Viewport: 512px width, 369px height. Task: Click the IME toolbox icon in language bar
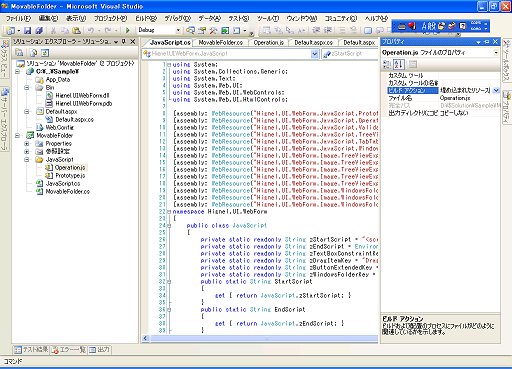point(452,26)
